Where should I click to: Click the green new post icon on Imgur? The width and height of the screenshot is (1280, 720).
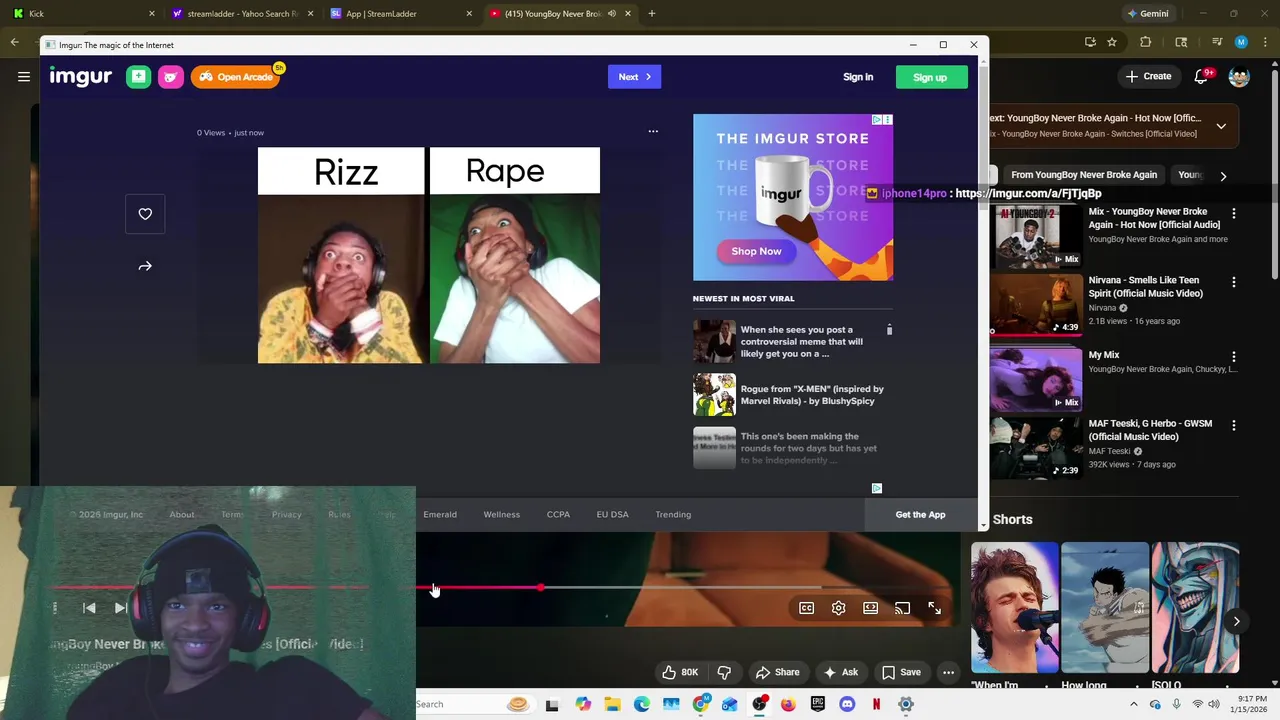click(x=138, y=77)
